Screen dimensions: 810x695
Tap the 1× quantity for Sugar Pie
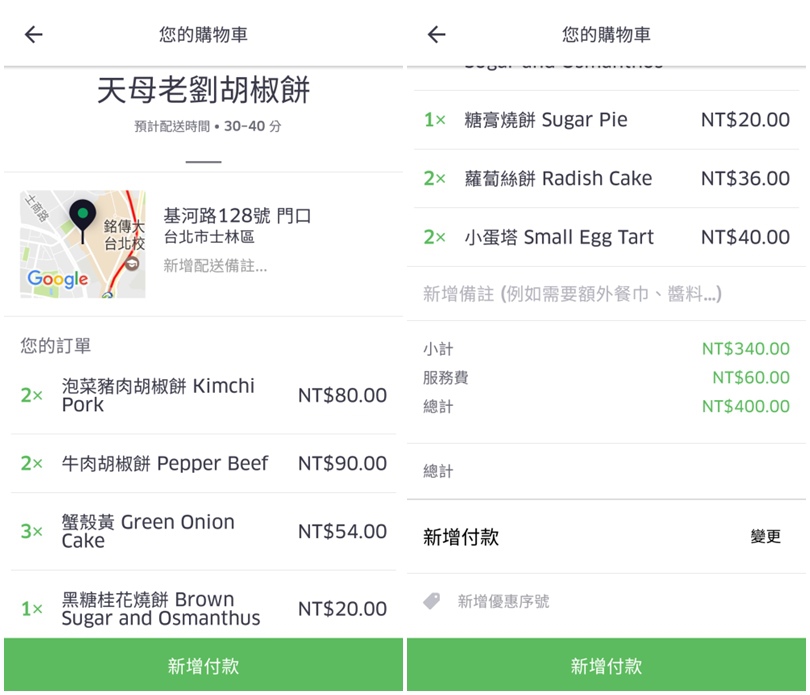pyautogui.click(x=434, y=120)
